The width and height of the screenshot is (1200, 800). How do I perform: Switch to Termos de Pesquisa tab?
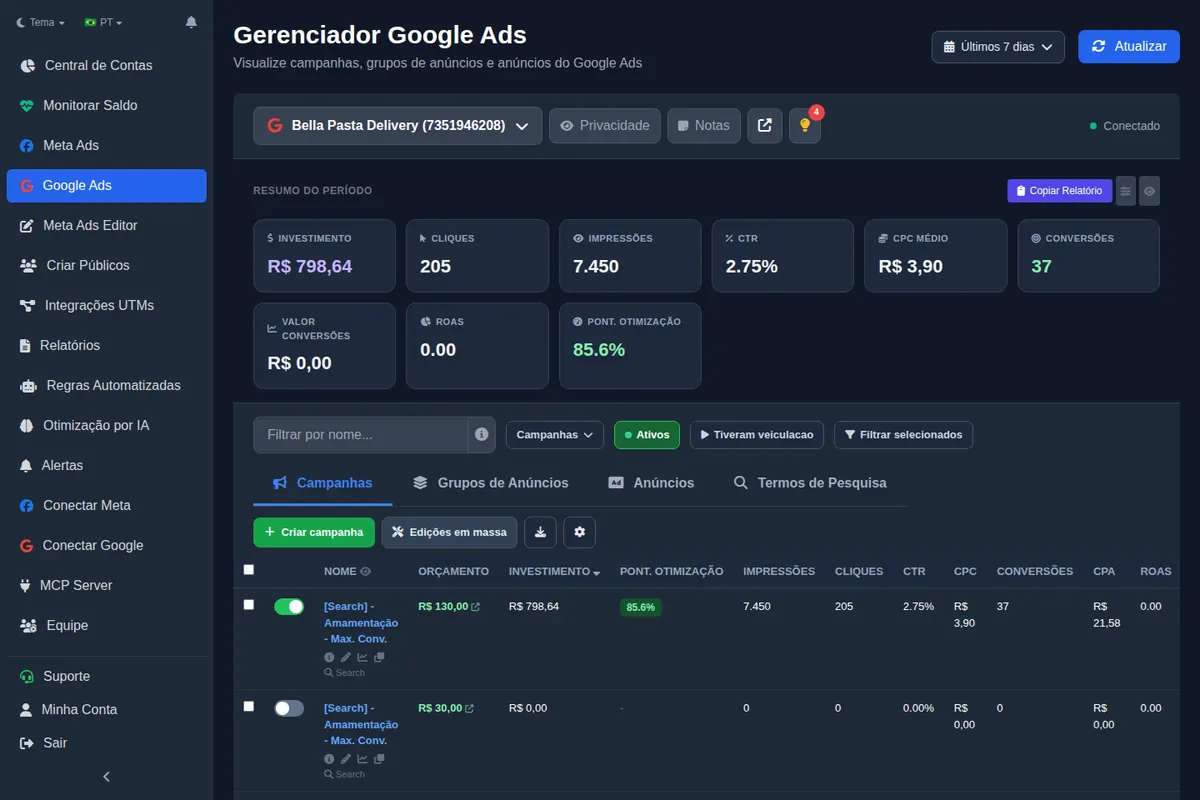pyautogui.click(x=810, y=483)
